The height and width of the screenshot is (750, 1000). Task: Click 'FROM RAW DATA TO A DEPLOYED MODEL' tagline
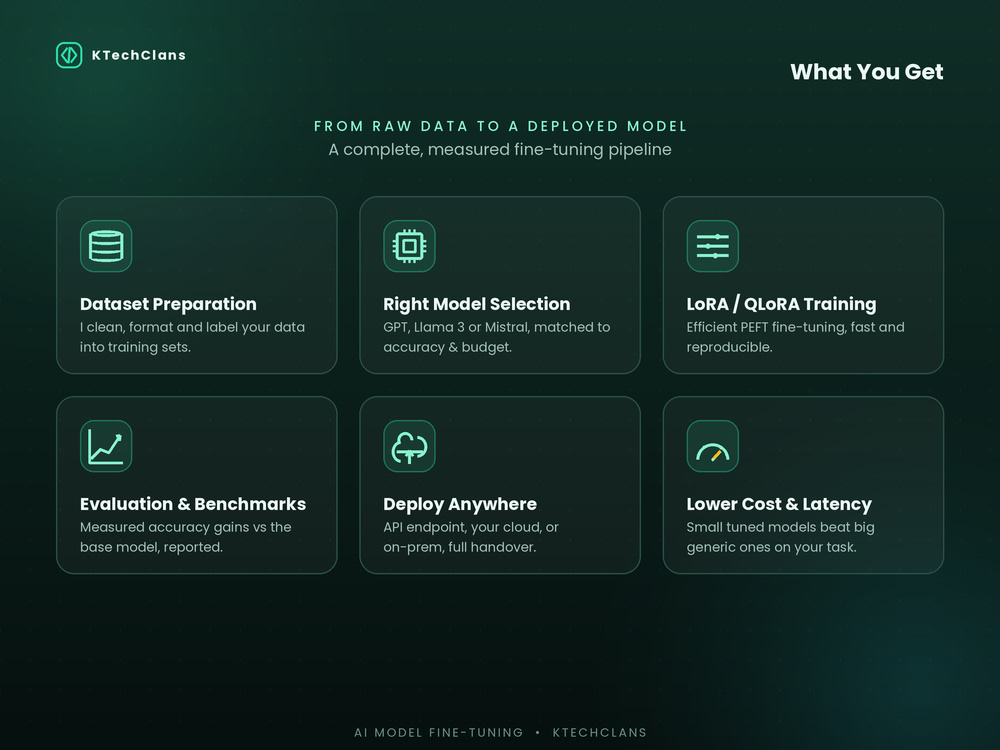pos(500,126)
